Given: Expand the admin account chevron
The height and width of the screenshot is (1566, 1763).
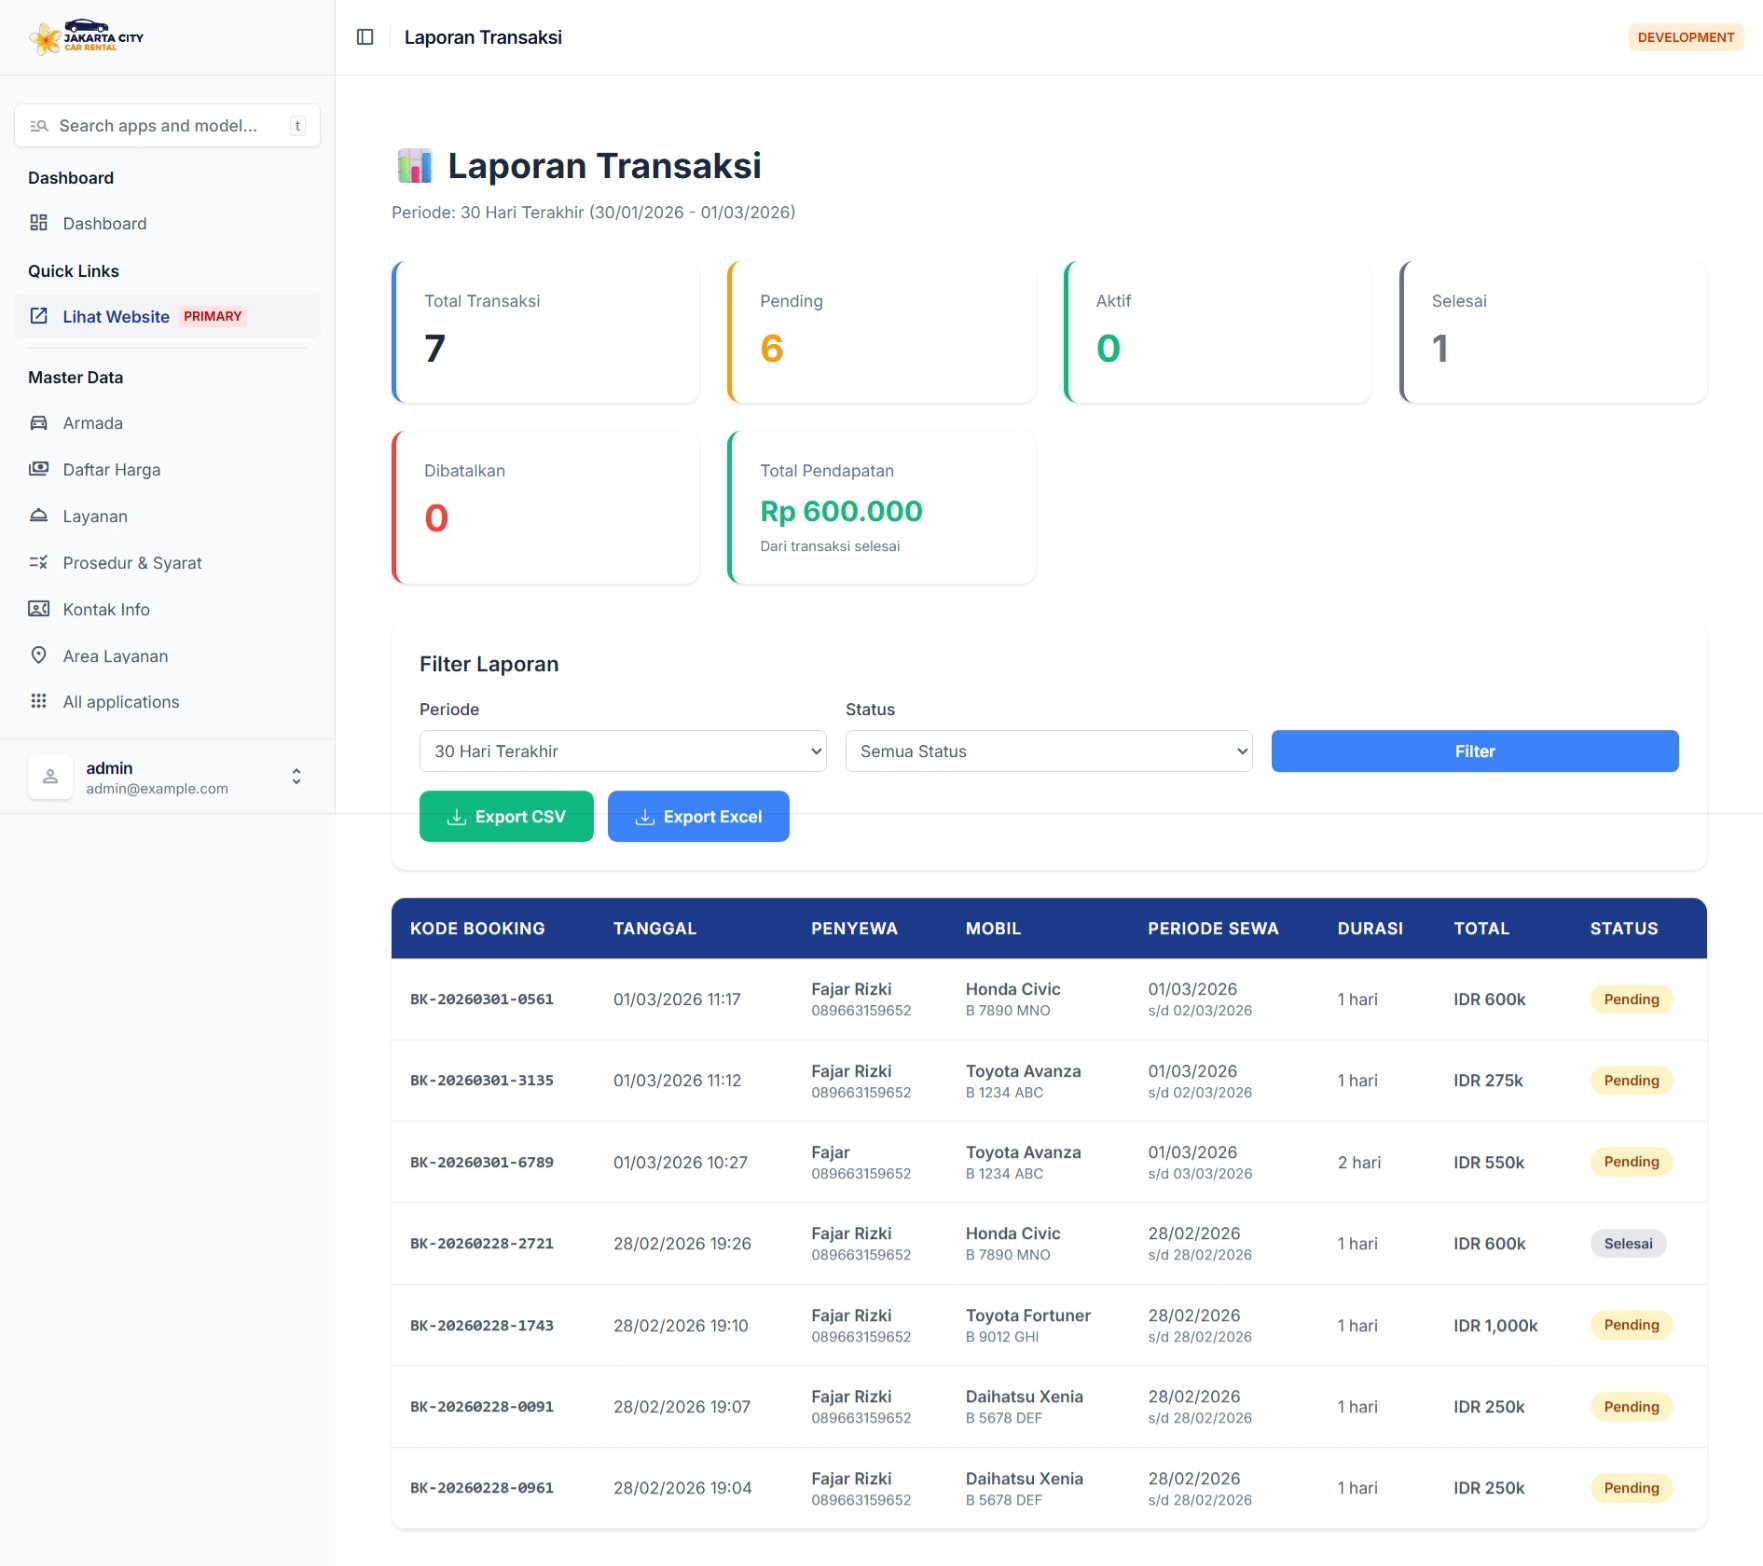Looking at the screenshot, I should [x=296, y=776].
